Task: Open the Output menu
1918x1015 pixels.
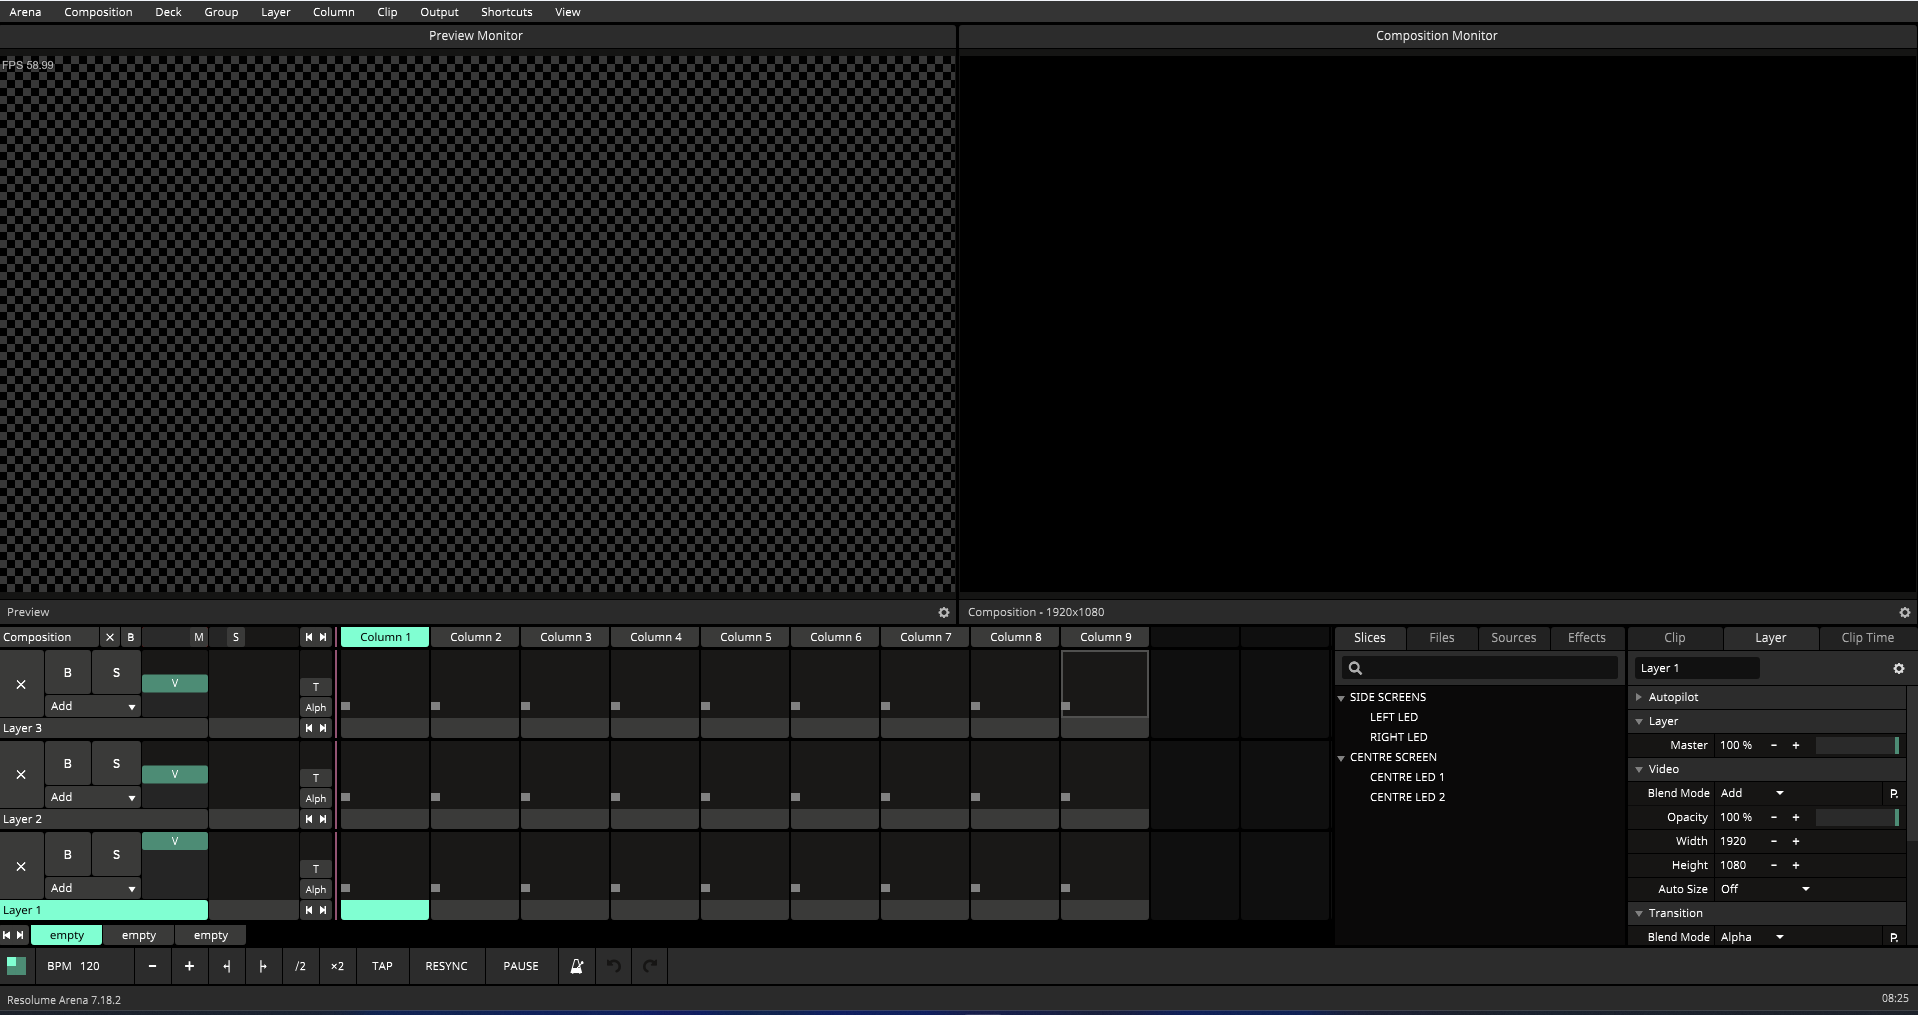Action: [439, 12]
